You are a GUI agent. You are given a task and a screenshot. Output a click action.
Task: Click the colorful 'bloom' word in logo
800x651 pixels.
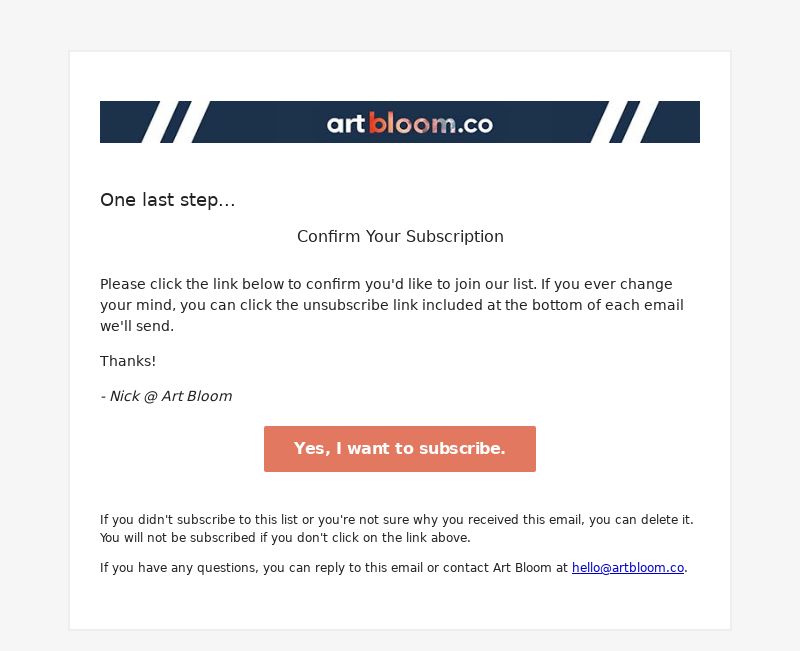coord(412,123)
